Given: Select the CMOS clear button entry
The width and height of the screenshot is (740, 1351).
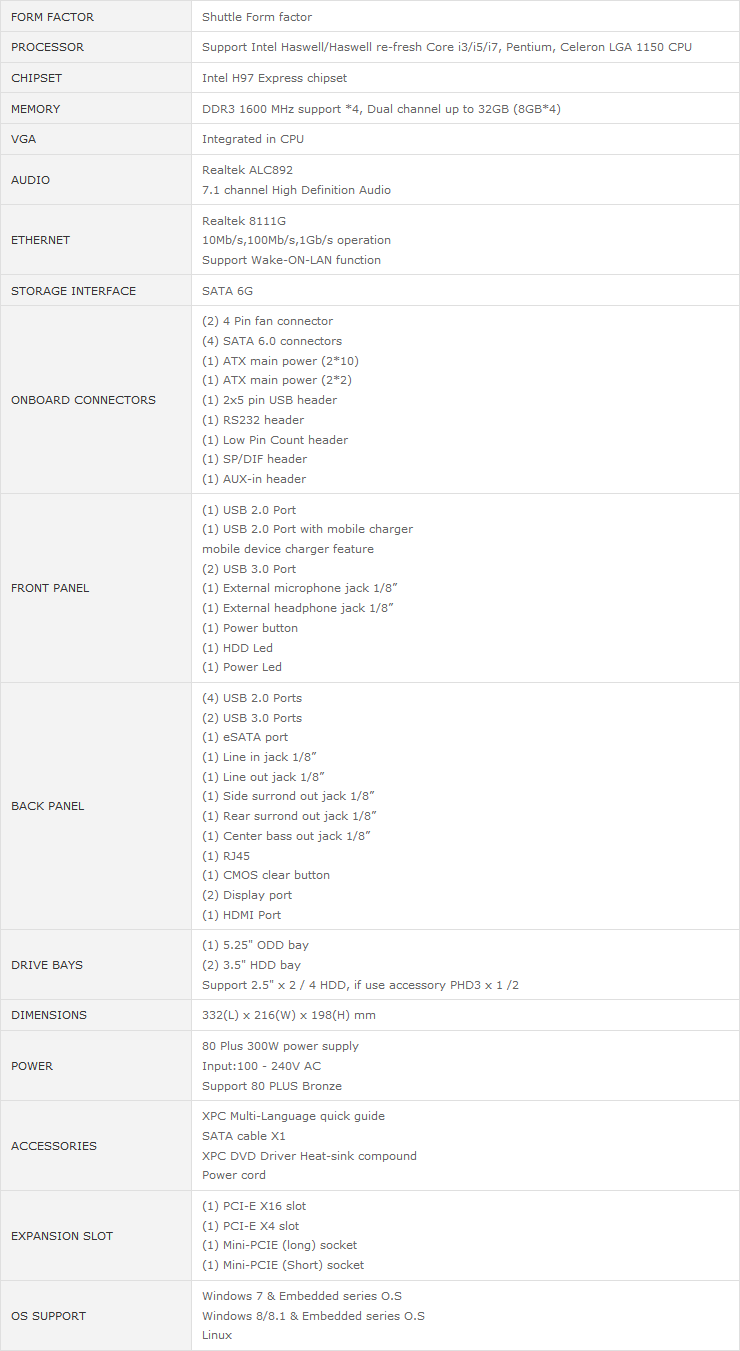Looking at the screenshot, I should (266, 875).
